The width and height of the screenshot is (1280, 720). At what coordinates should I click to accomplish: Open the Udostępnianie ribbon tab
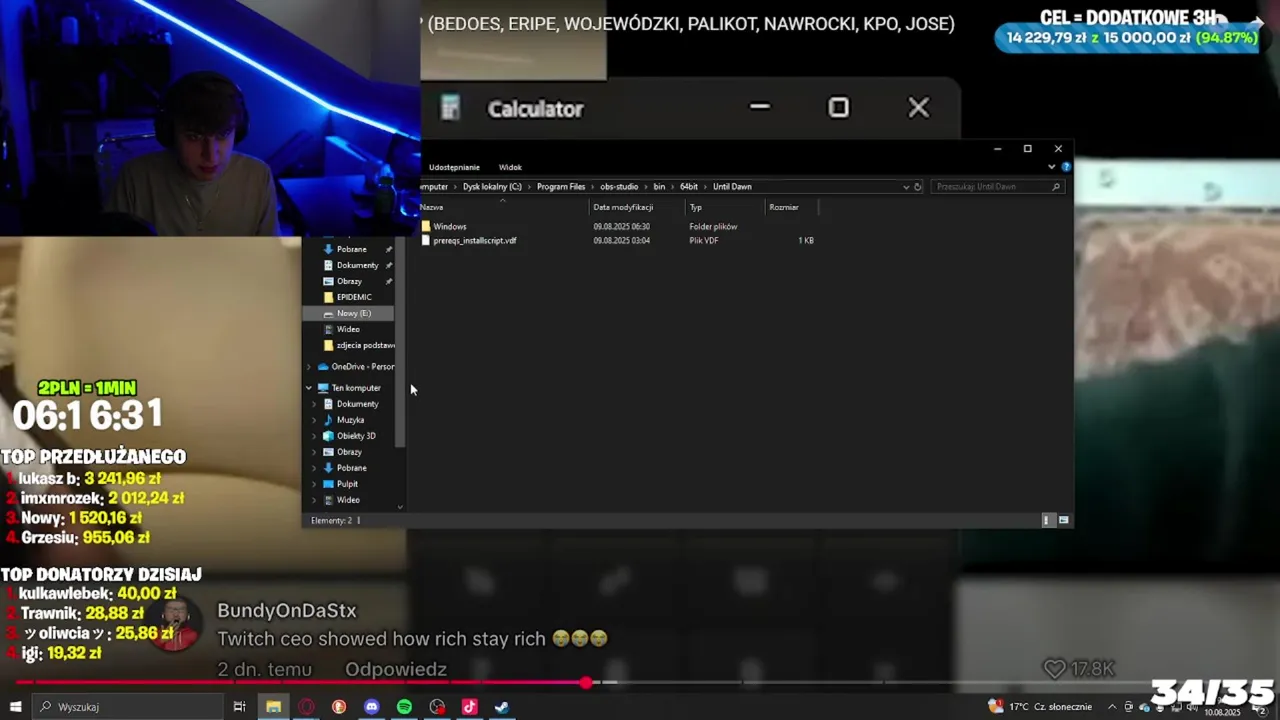454,167
